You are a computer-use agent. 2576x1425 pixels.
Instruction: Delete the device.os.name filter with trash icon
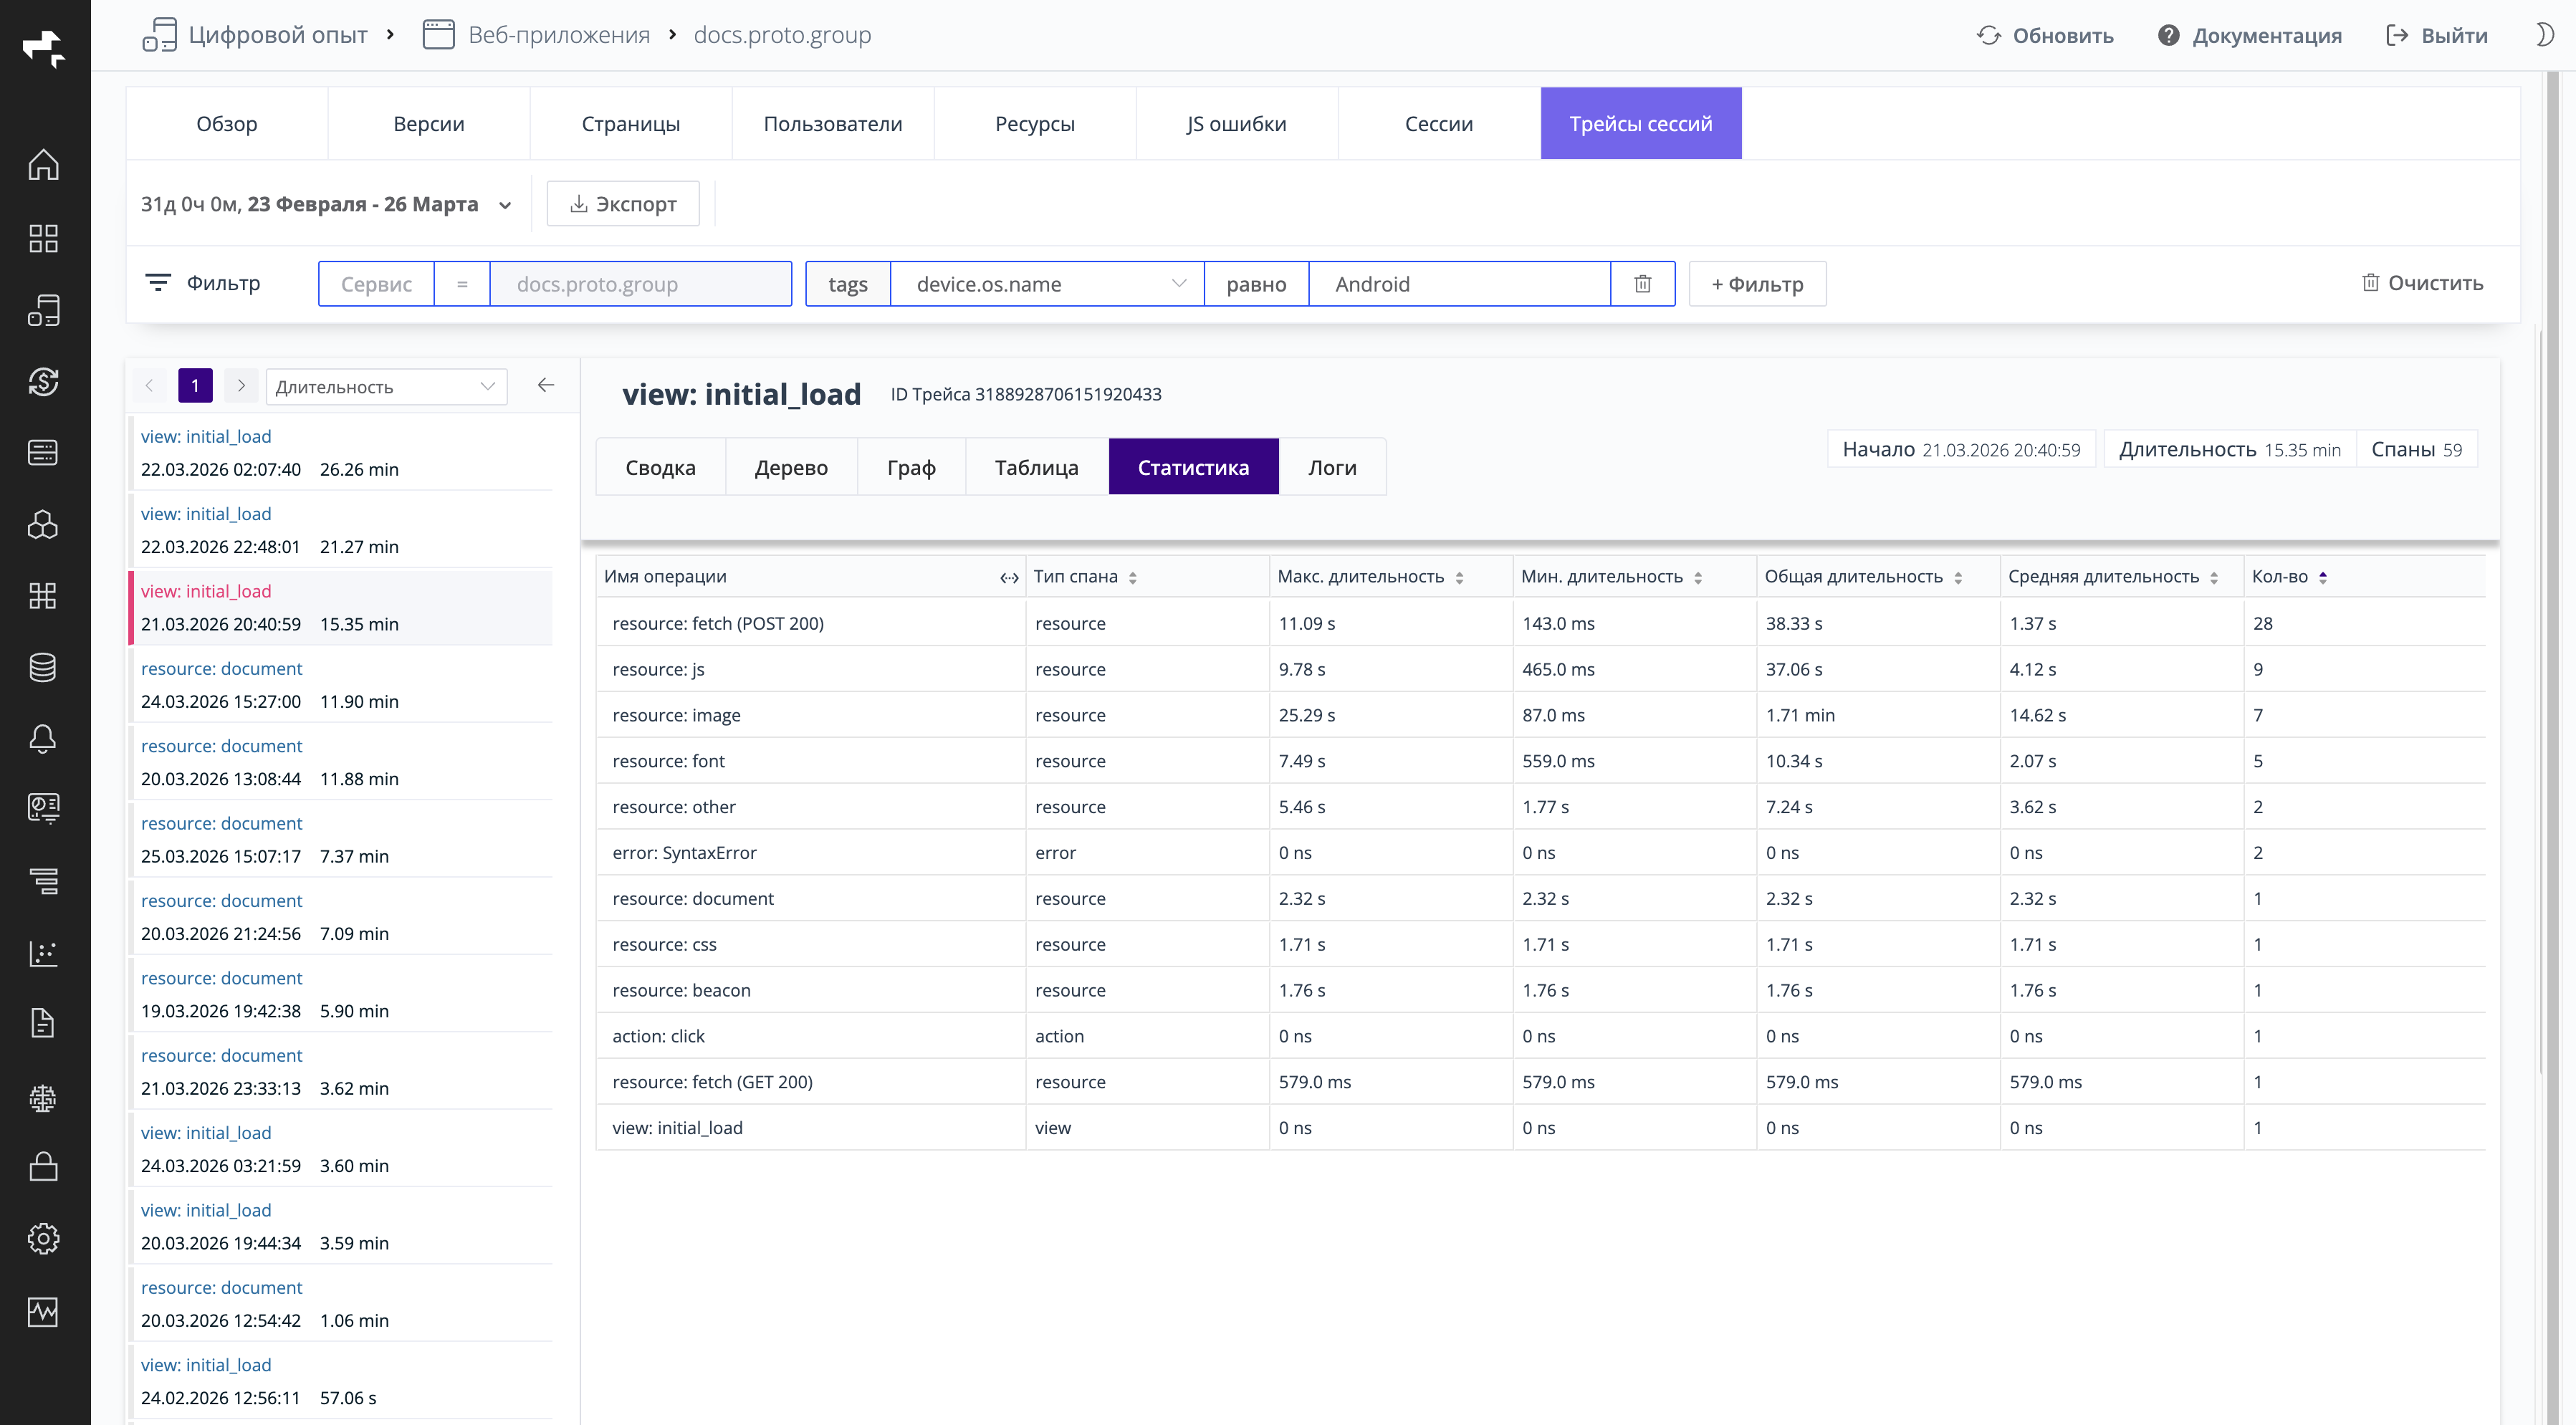tap(1642, 284)
